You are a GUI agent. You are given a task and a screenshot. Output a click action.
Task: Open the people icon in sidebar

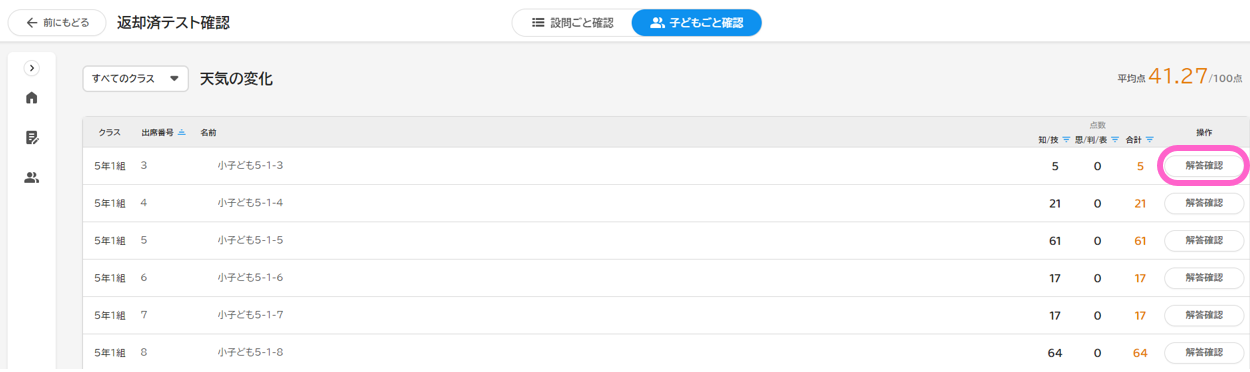click(31, 178)
